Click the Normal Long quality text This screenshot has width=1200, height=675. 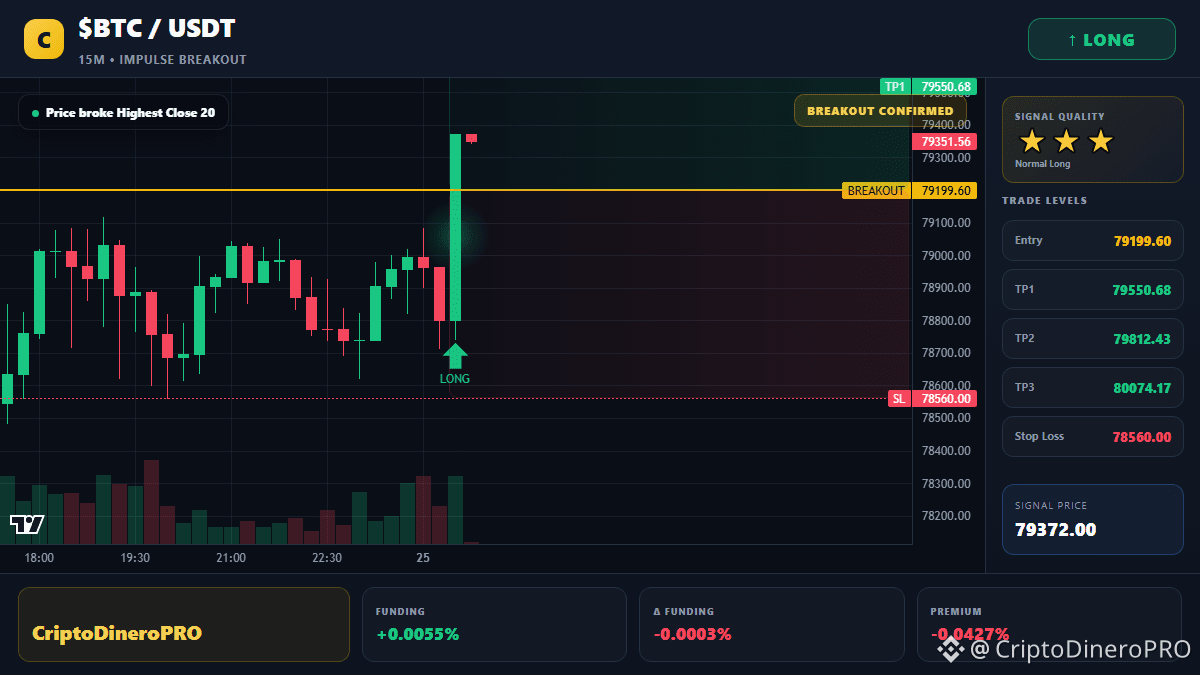coord(1042,164)
